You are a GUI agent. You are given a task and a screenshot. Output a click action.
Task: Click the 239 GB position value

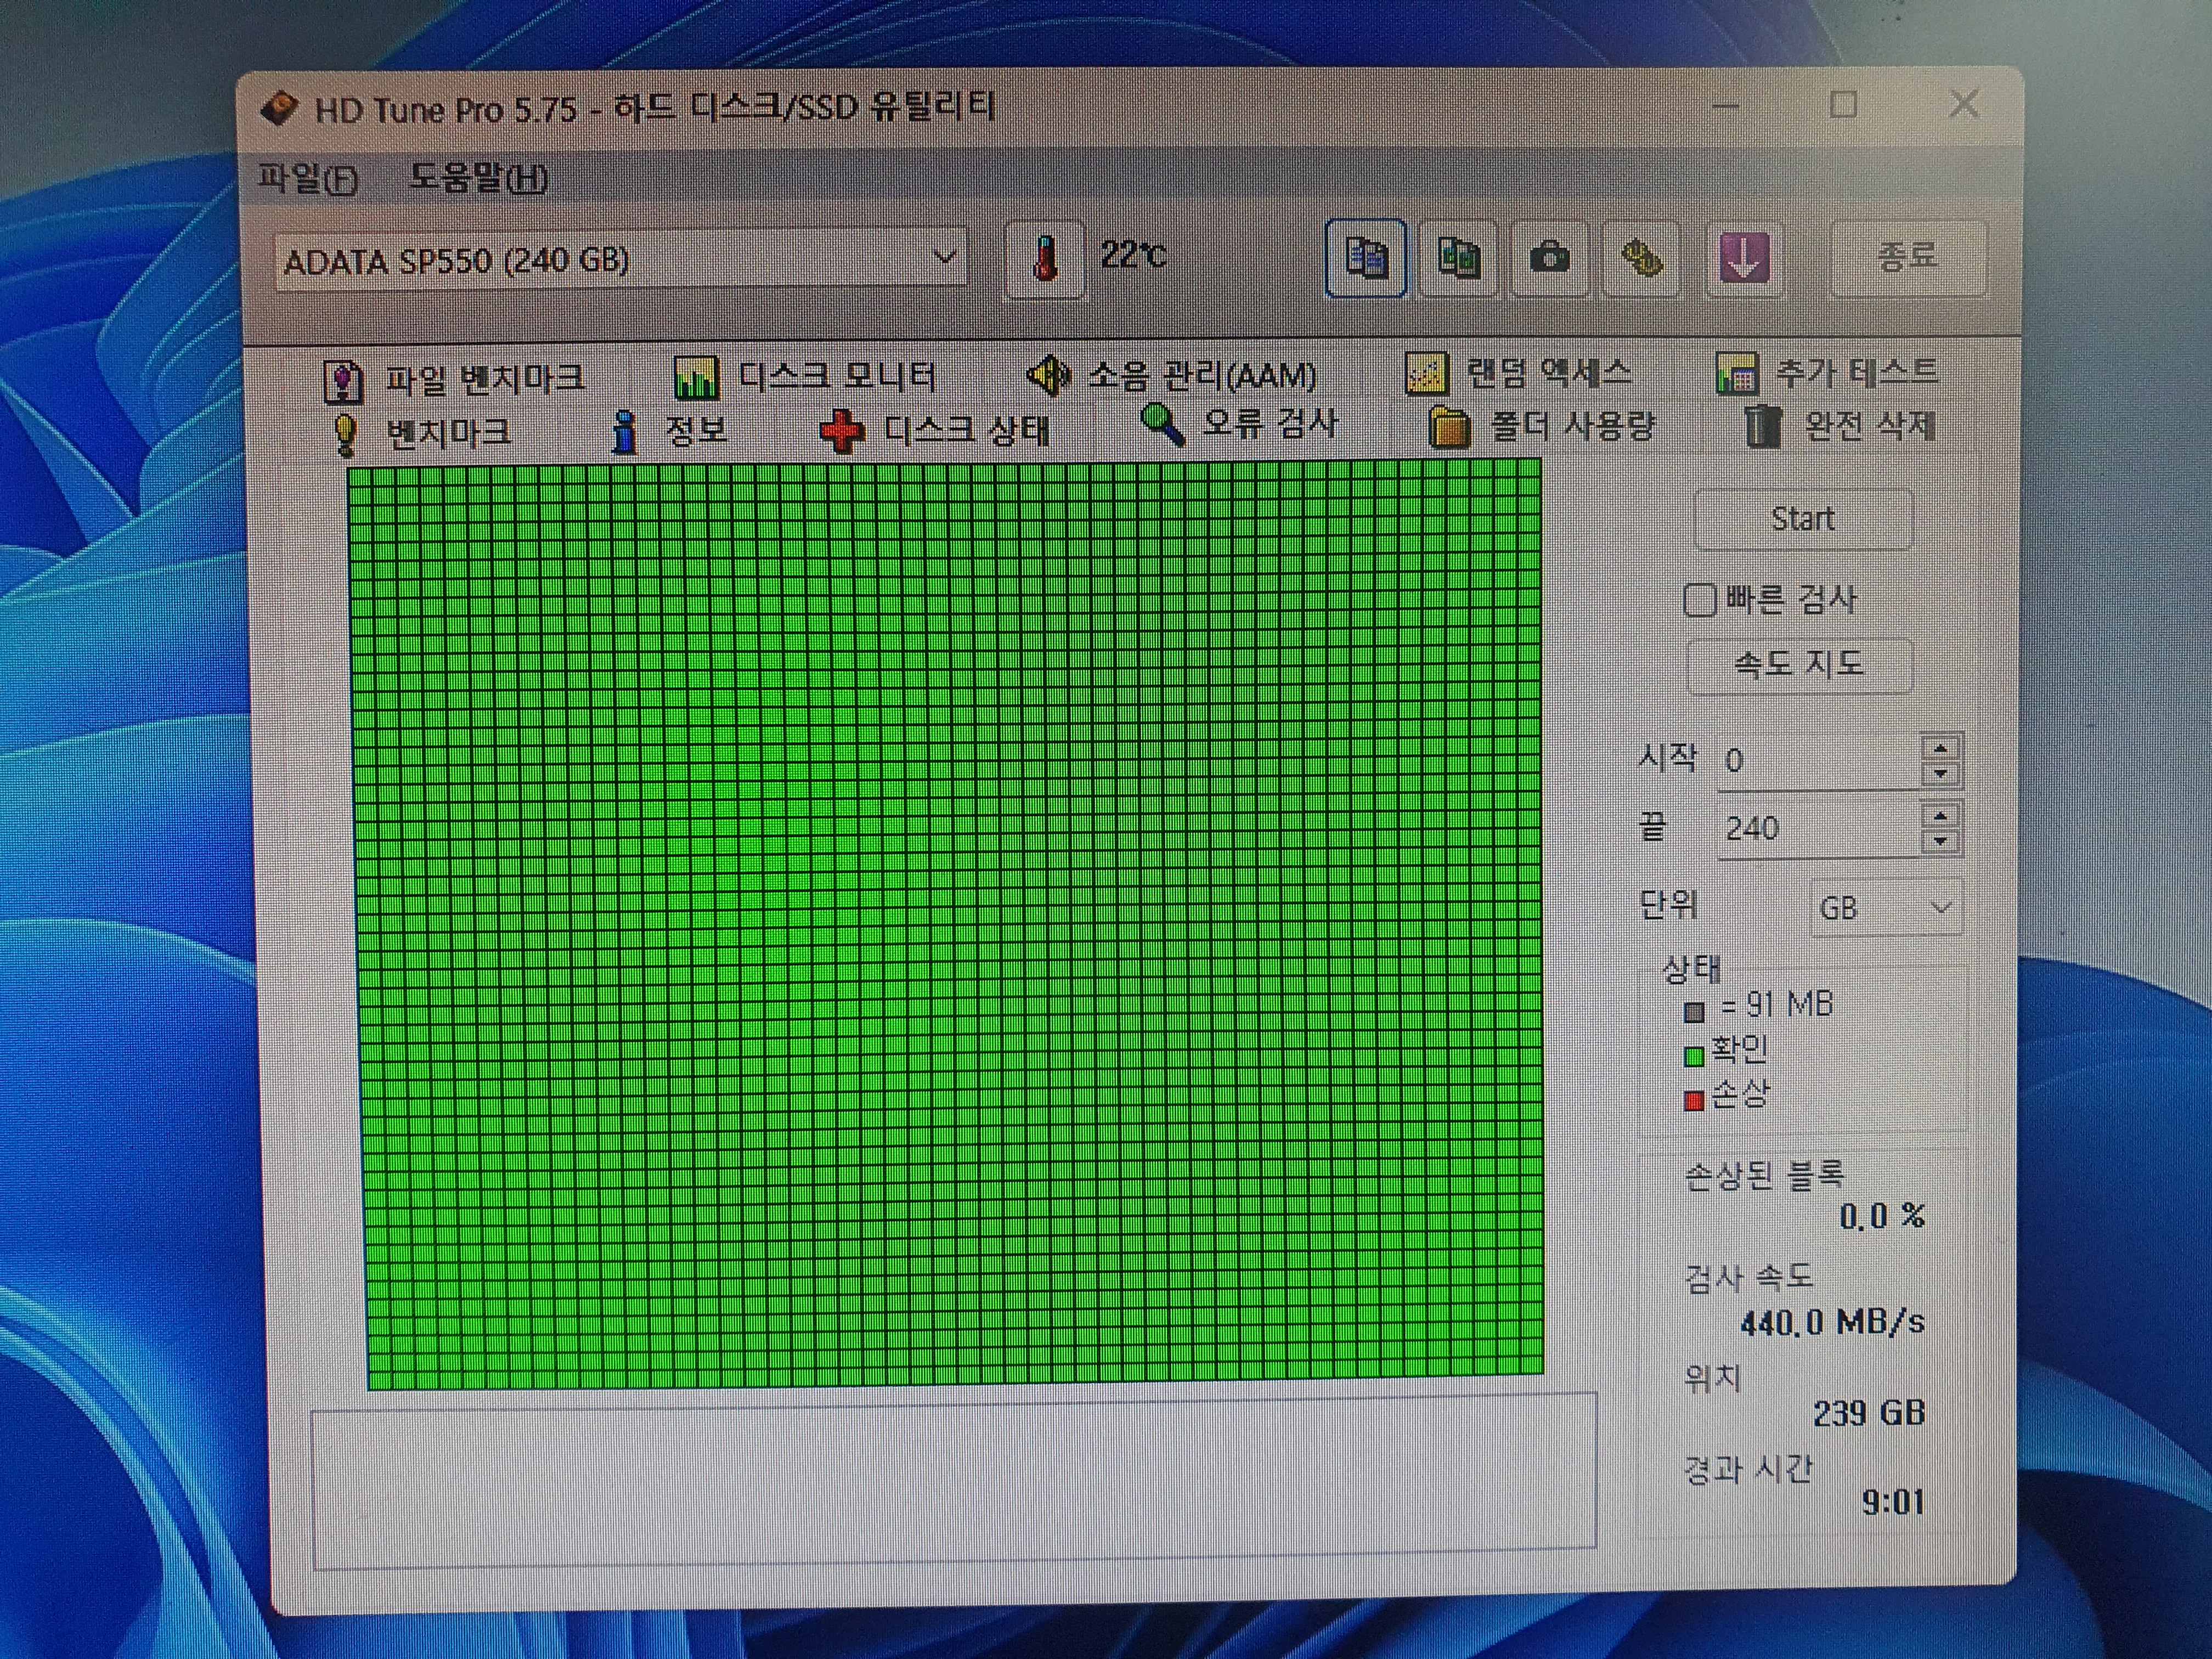[x=1869, y=1412]
